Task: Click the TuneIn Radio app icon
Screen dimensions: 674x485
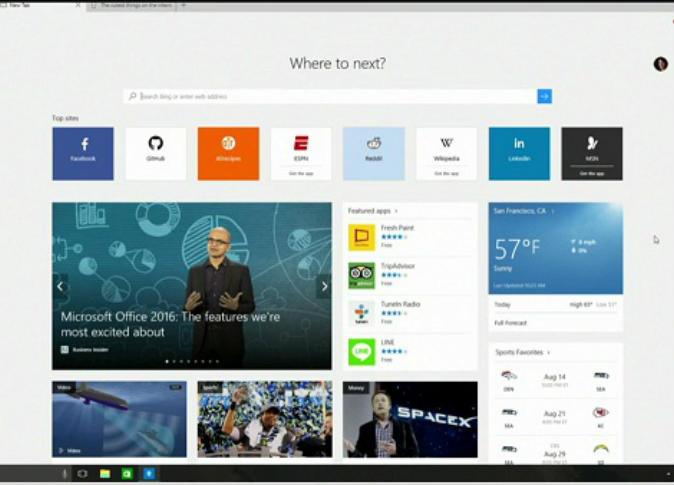Action: 362,314
